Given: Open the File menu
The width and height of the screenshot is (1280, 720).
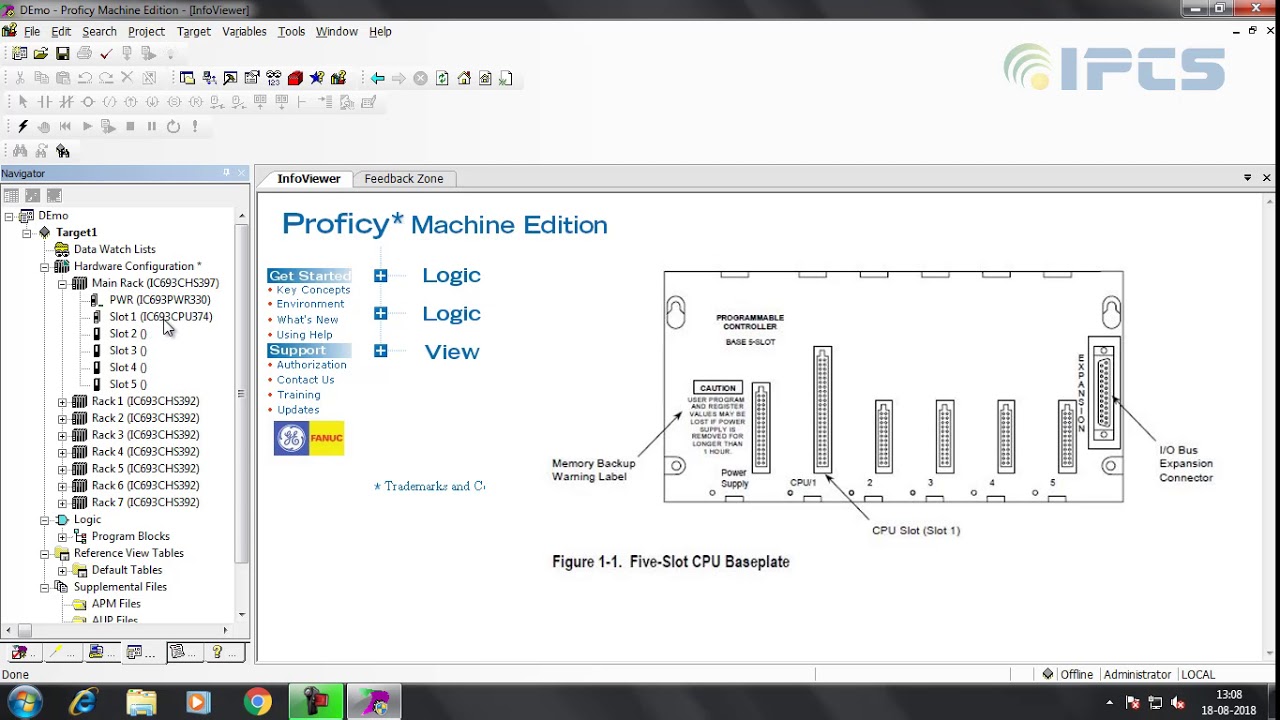Looking at the screenshot, I should [32, 31].
